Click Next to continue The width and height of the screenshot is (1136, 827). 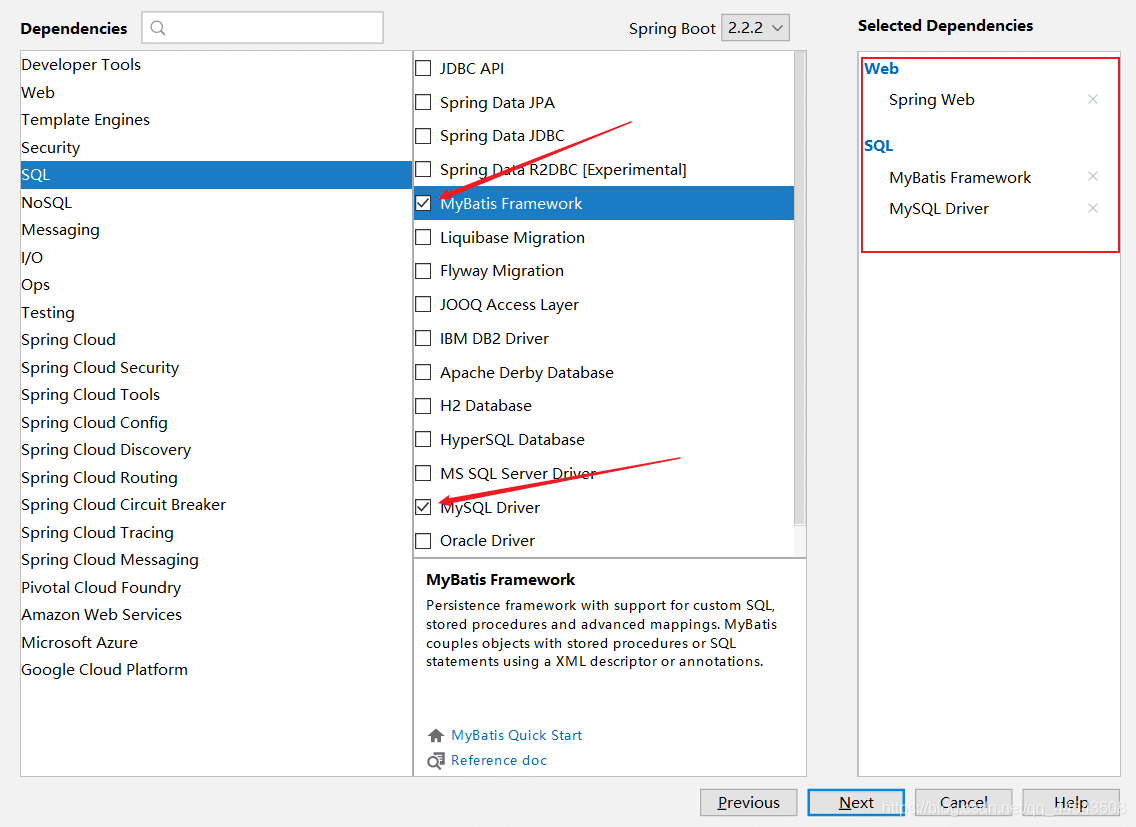856,802
